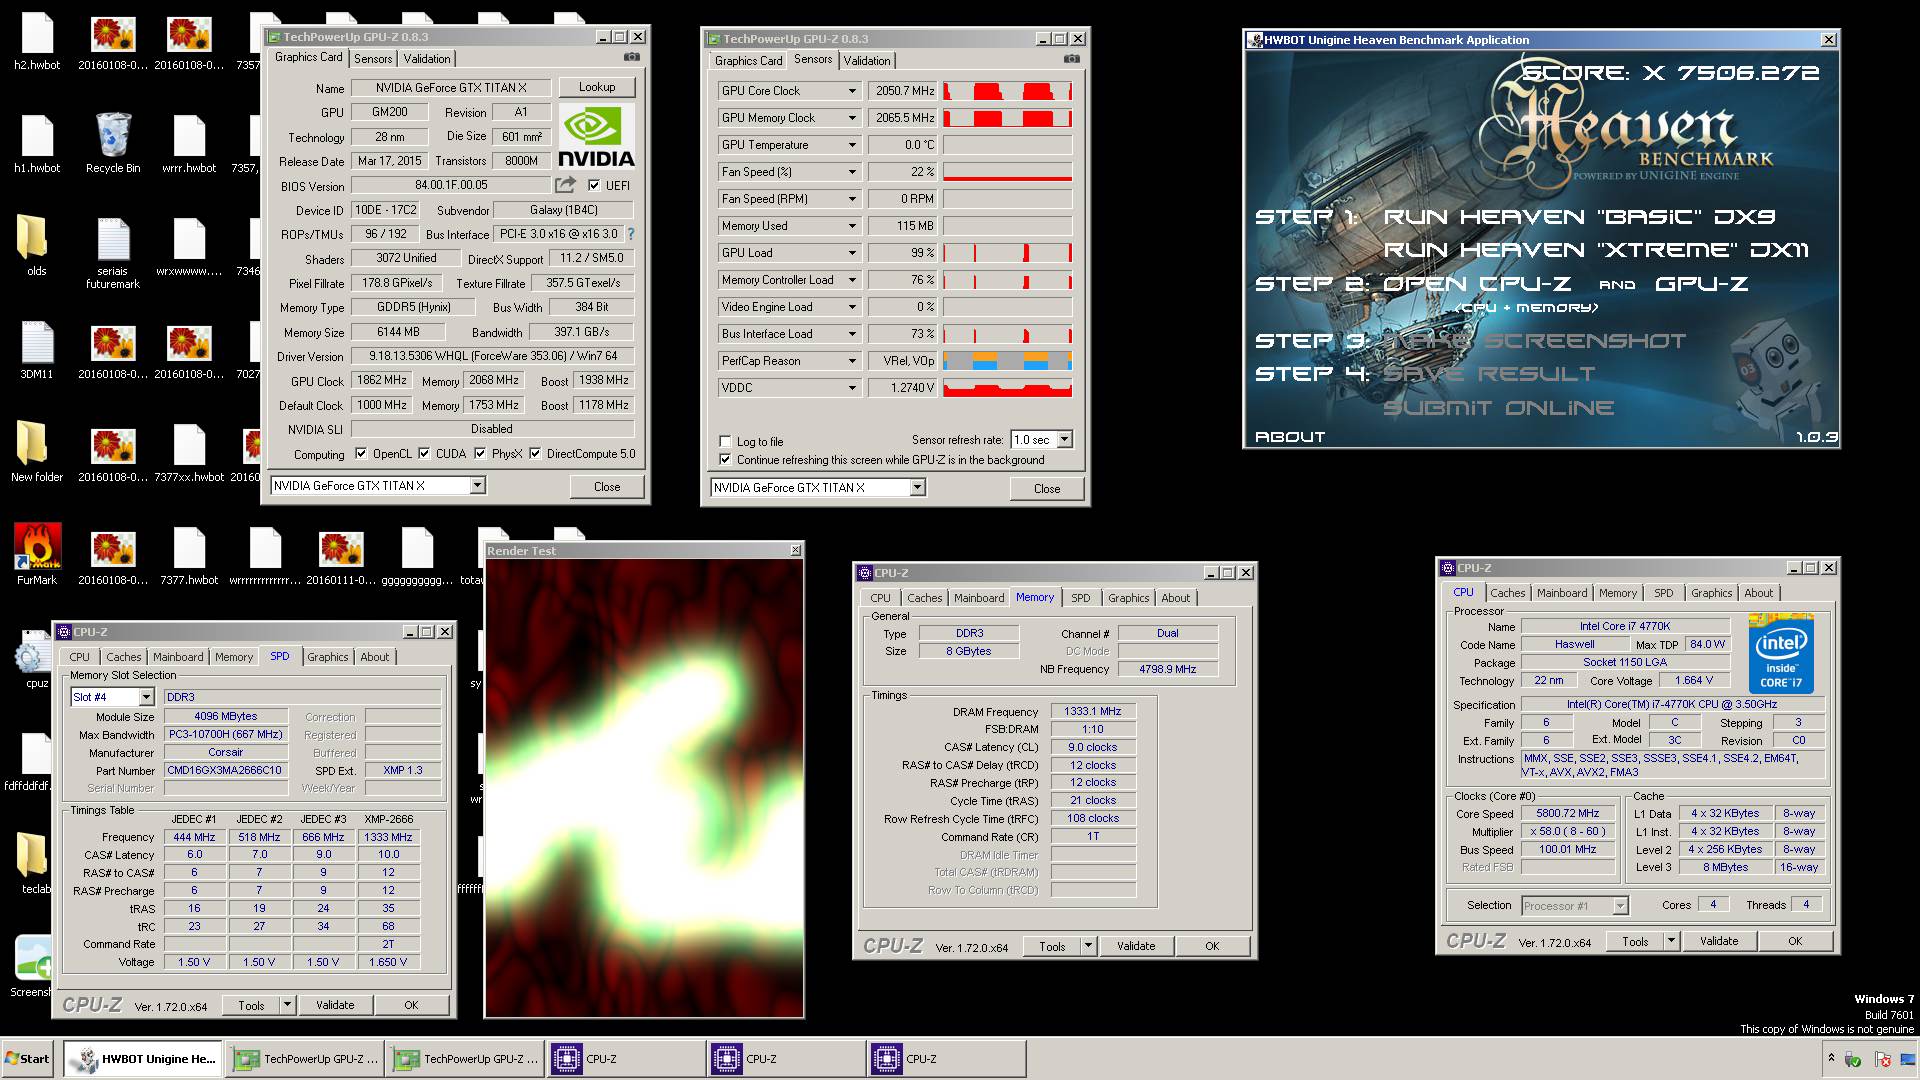1920x1080 pixels.
Task: Switch to Mainboard tab in CPU-Z Memory window
Action: (x=979, y=598)
